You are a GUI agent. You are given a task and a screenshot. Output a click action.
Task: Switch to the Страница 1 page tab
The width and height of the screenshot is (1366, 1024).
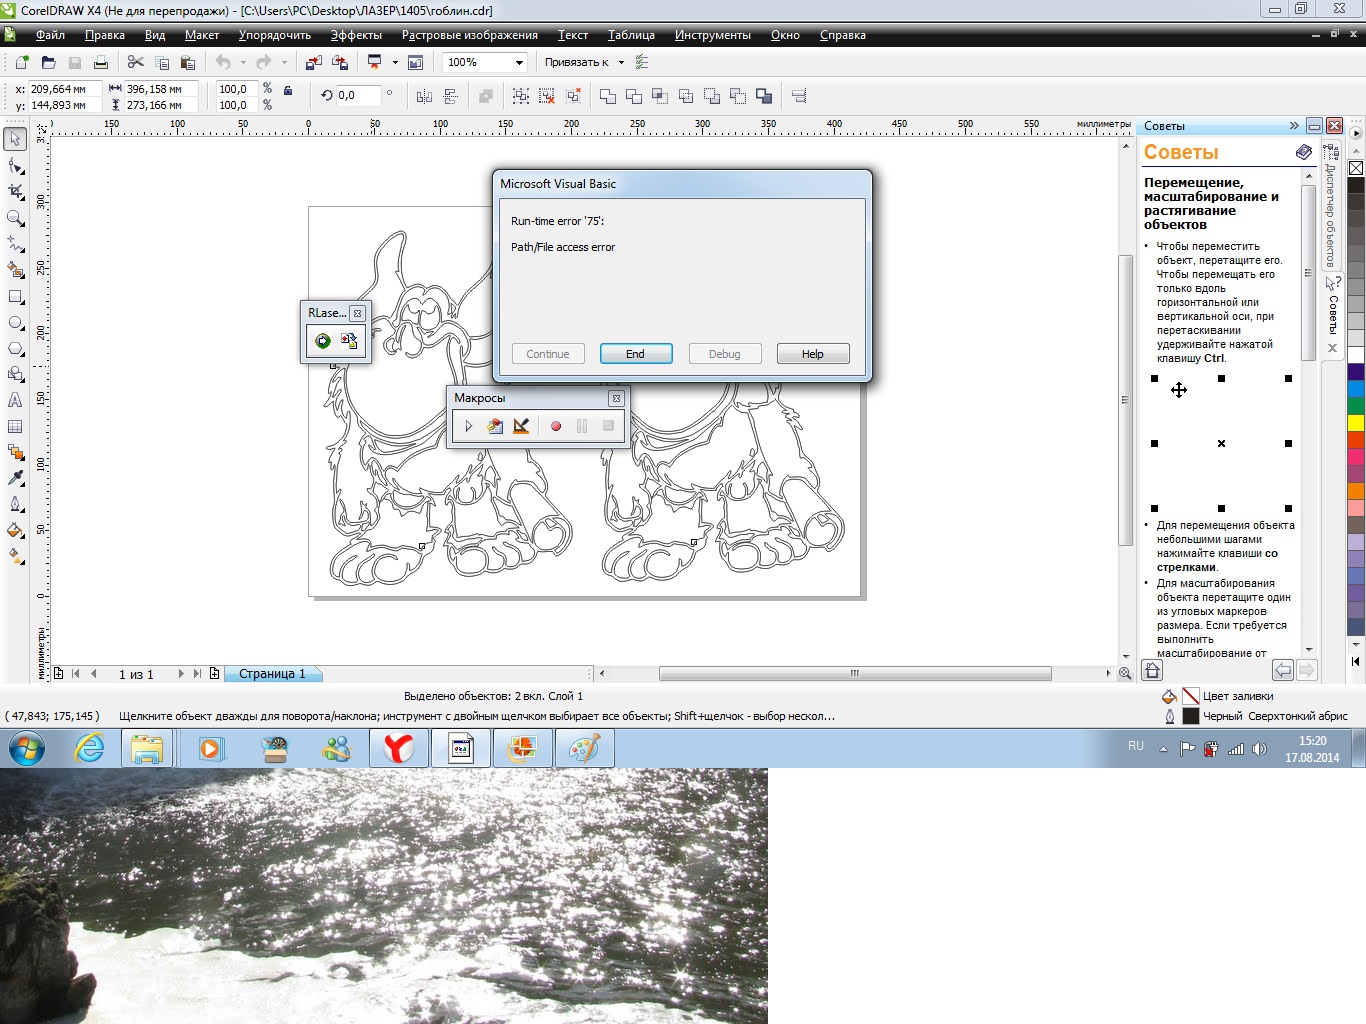(272, 674)
